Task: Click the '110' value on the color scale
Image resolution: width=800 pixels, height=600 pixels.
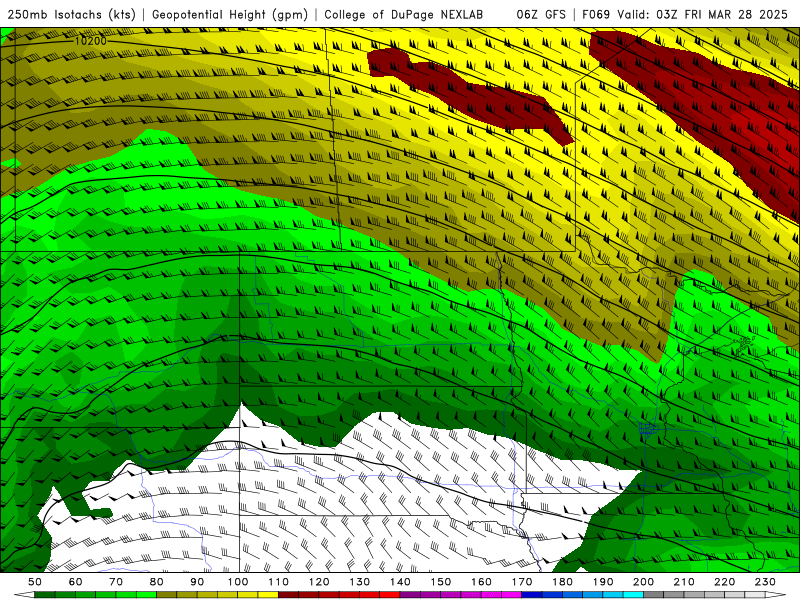Action: pos(279,582)
